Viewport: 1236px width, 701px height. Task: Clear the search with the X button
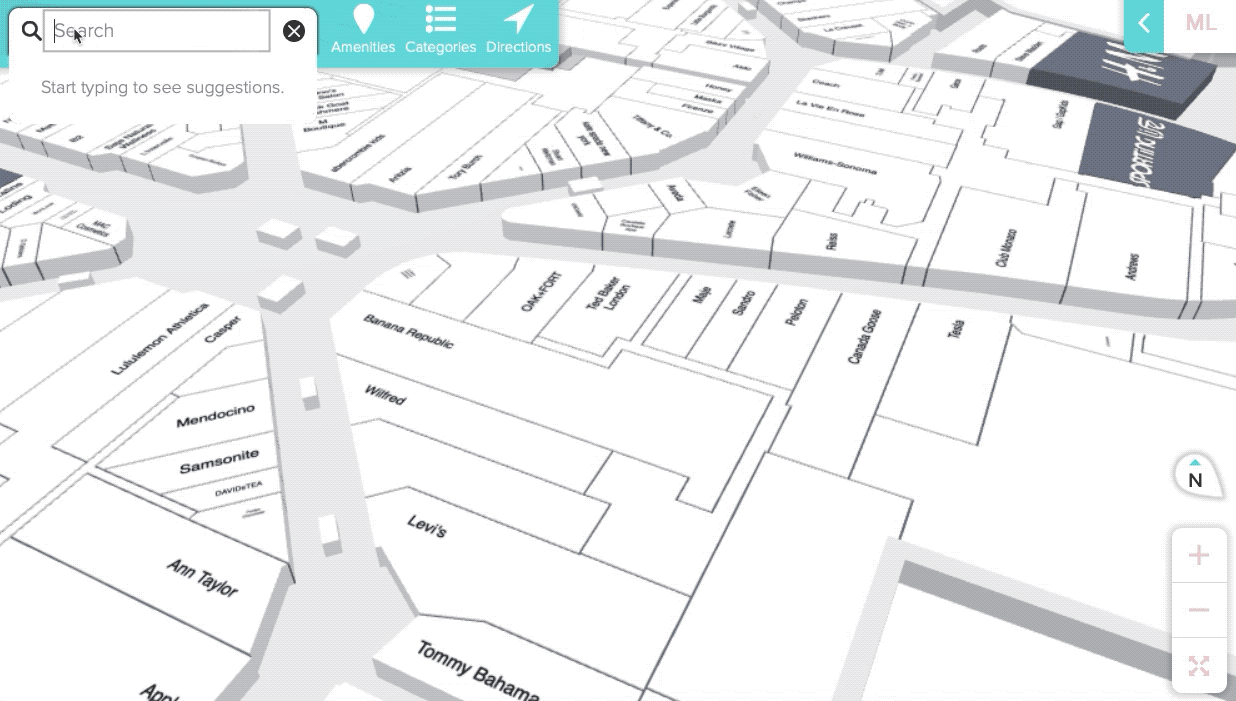coord(294,31)
